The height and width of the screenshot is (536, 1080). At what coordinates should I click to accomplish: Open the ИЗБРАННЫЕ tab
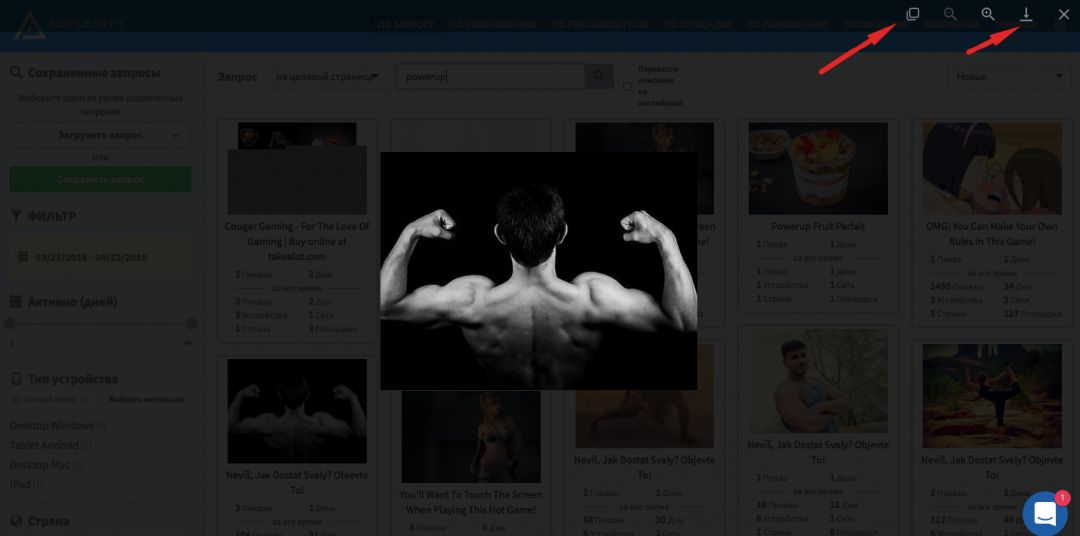point(951,25)
